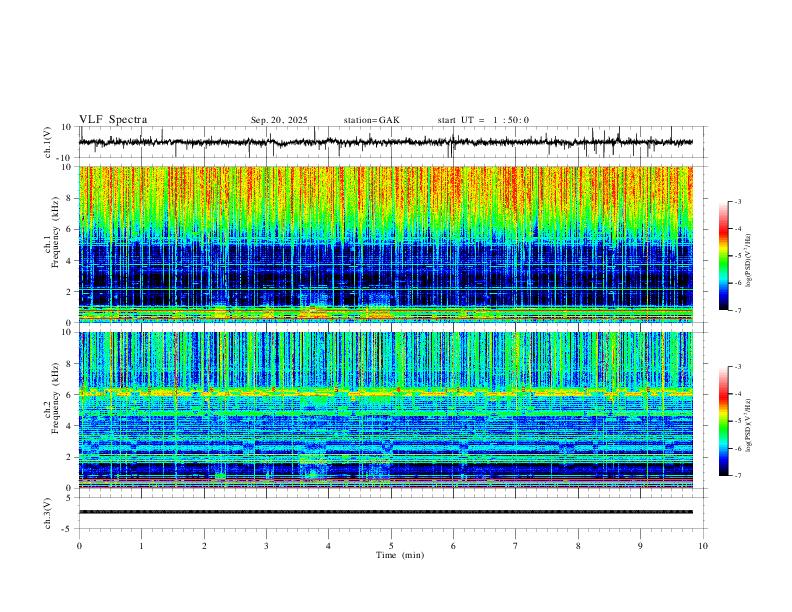
Task: Click the "station=GAK" label
Action: (371, 120)
